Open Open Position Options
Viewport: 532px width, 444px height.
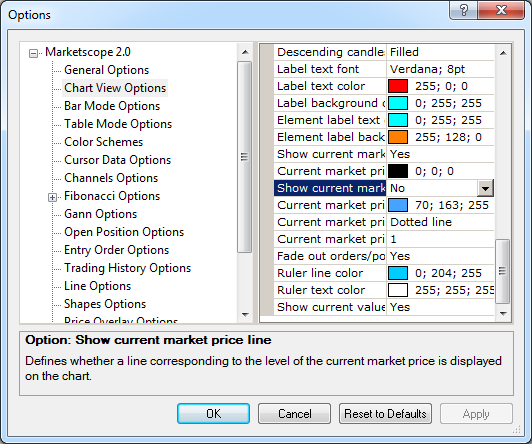pos(124,232)
